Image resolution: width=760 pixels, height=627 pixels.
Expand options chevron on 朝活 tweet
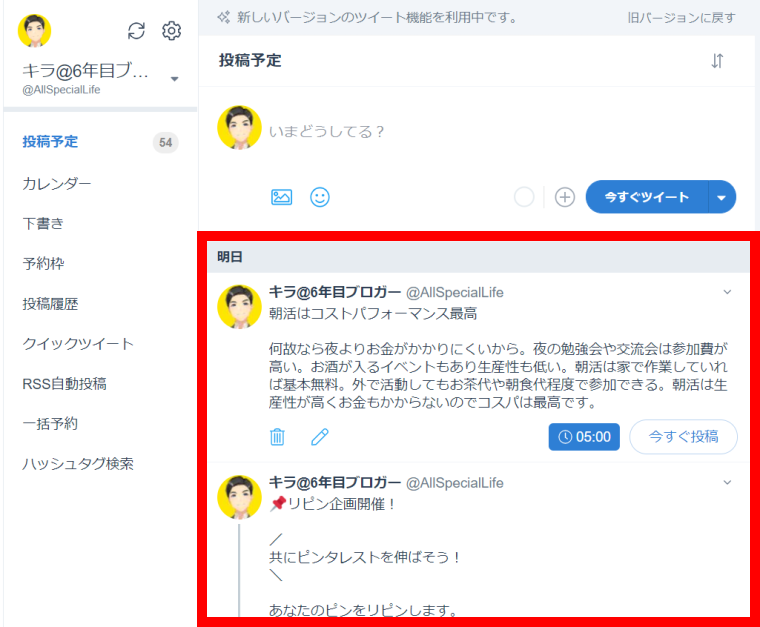coord(727,292)
